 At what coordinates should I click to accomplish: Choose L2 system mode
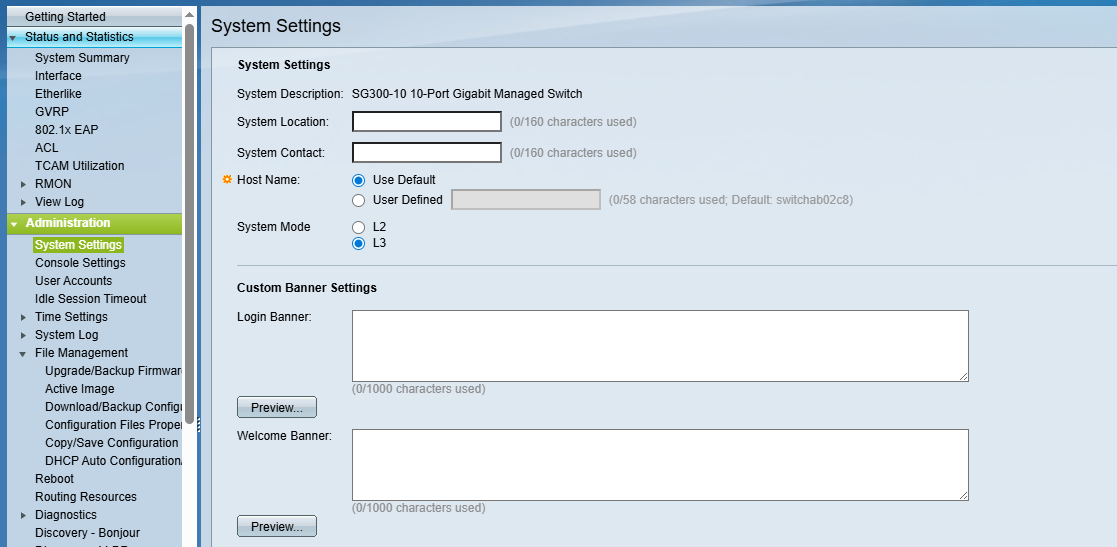(x=358, y=227)
